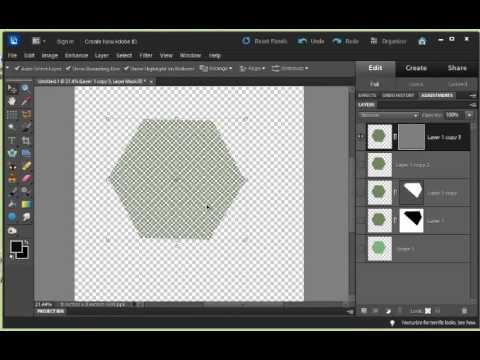Select the Sponge tool
This screenshot has width=480, height=360.
pyautogui.click(x=12, y=231)
